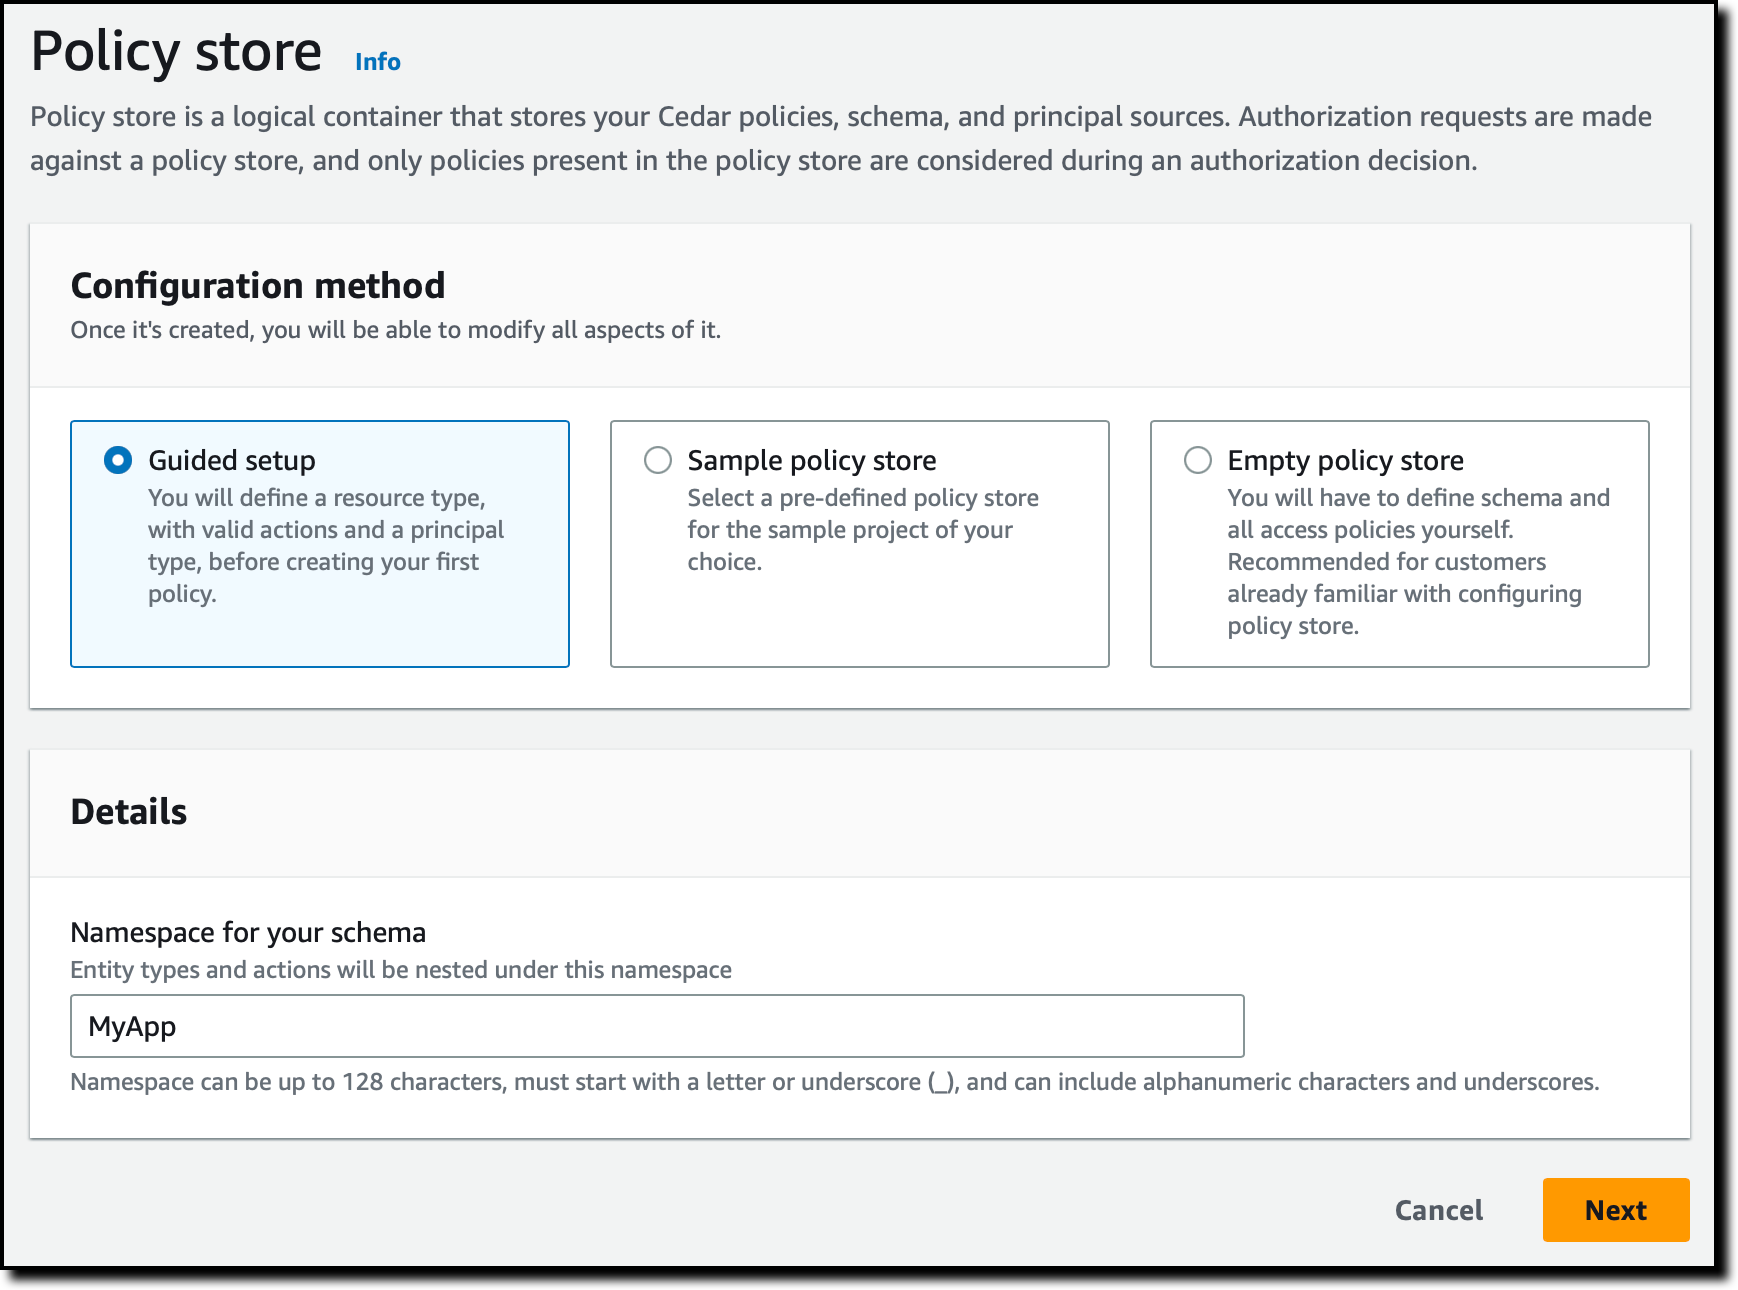
Task: Click the Sample policy store option title
Action: [x=811, y=460]
